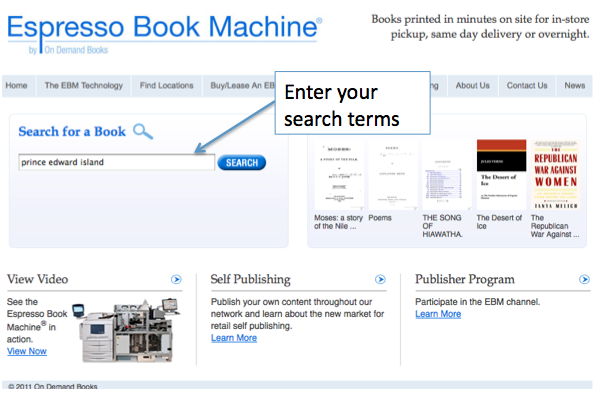Image resolution: width=602 pixels, height=396 pixels.
Task: Click the 'THE SONG OF HIAWATHA.' title
Action: coord(443,226)
